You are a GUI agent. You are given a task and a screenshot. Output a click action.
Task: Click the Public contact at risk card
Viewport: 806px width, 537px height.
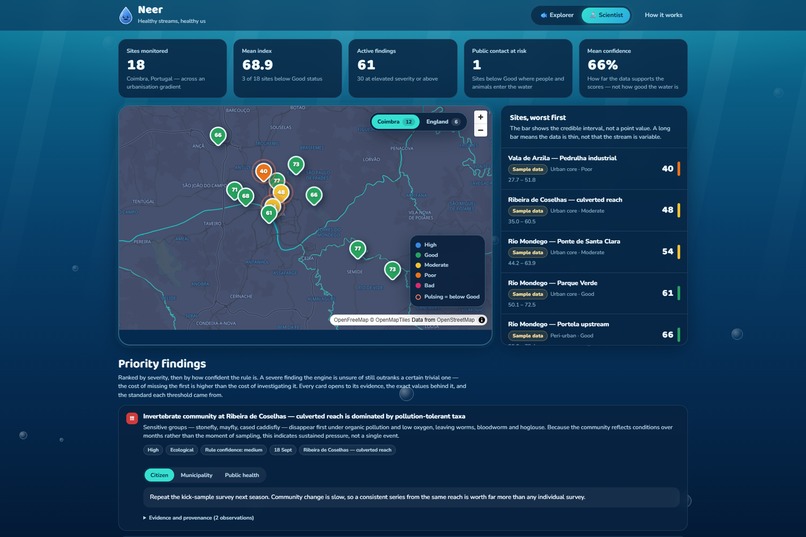[x=518, y=68]
